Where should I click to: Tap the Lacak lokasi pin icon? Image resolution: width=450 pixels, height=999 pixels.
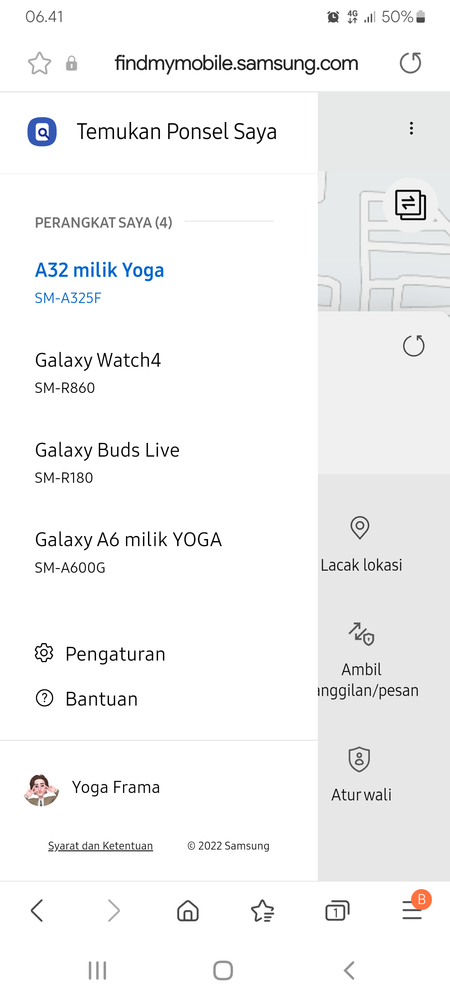coord(360,528)
